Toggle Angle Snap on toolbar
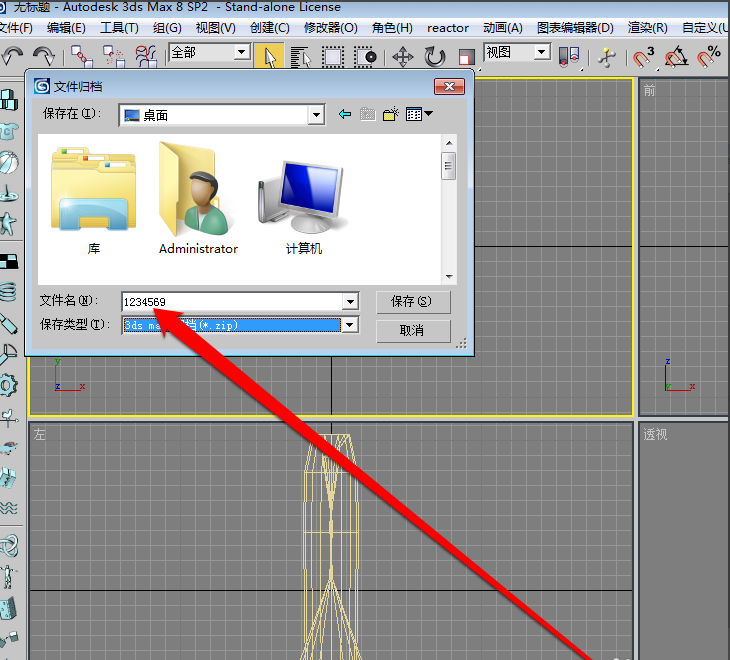 (676, 57)
